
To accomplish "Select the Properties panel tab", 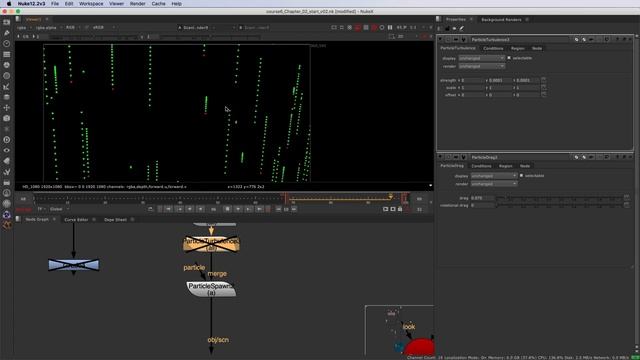I will (x=456, y=20).
